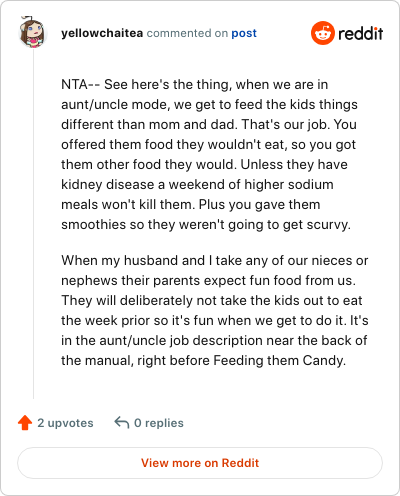Click the line mentioning "smoothies" and "scurvy"
This screenshot has width=400, height=496.
pyautogui.click(x=206, y=225)
